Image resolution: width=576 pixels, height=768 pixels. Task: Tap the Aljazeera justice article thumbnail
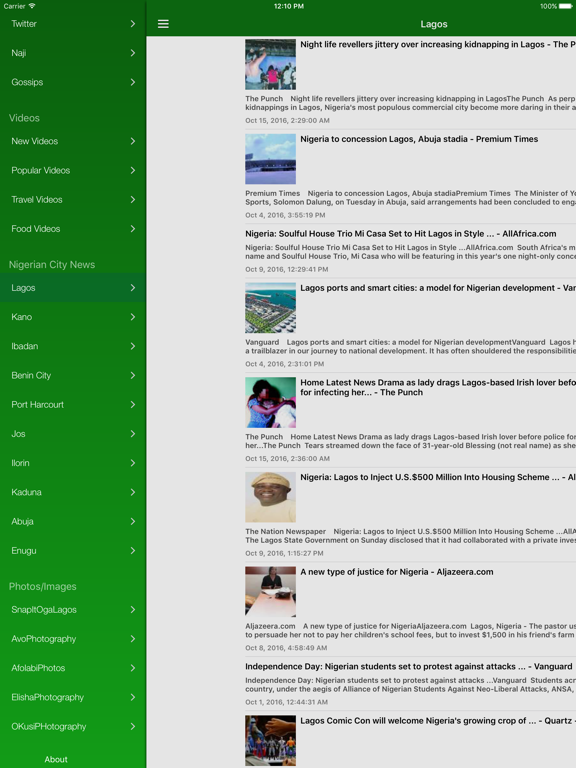[270, 591]
